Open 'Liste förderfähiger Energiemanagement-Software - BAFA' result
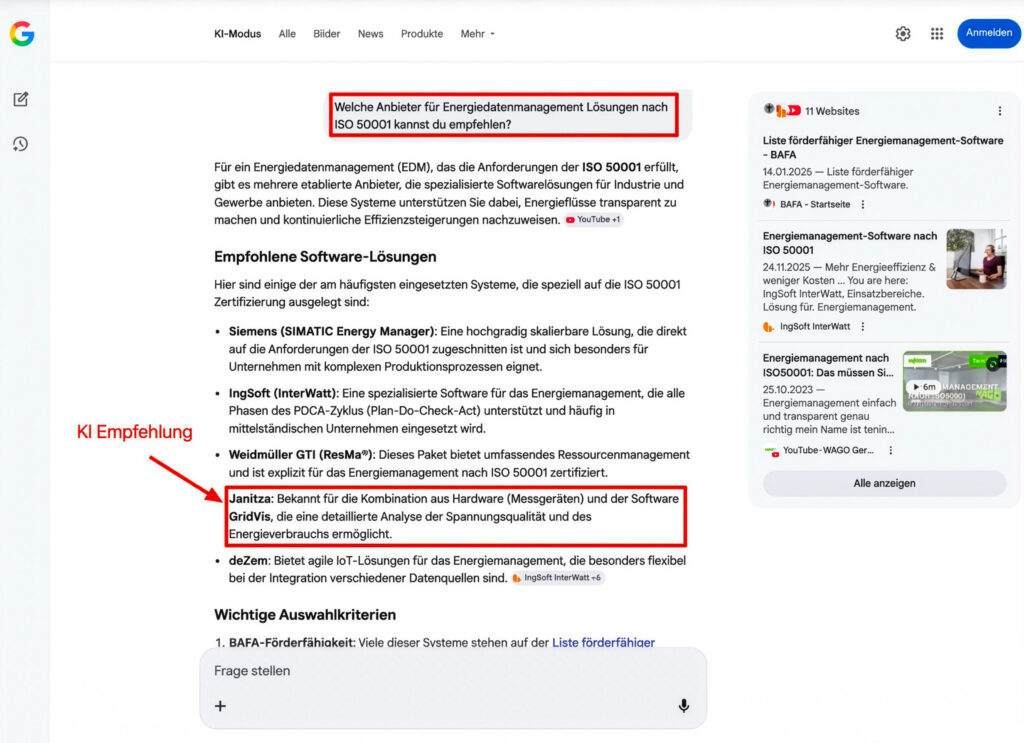The height and width of the screenshot is (743, 1024). pos(883,148)
